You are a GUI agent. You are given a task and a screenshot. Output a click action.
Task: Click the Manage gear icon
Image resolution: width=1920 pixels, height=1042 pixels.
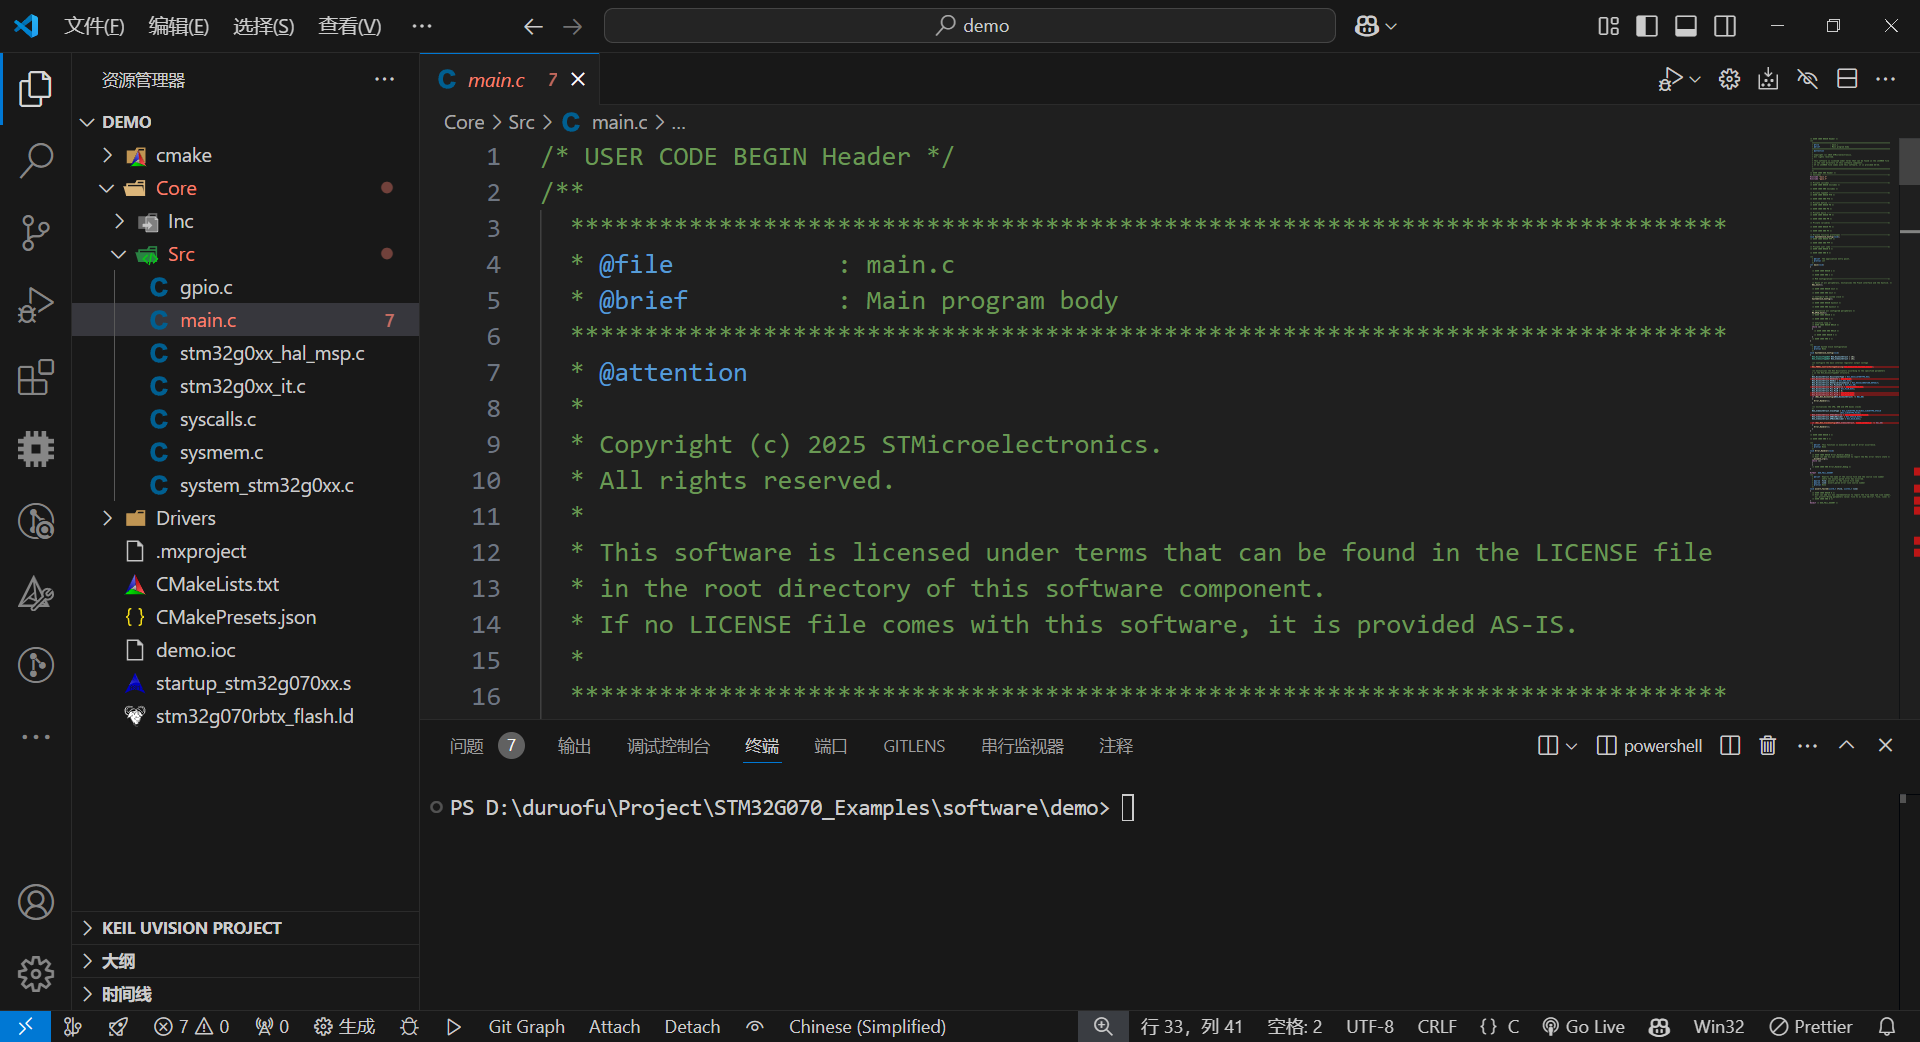pyautogui.click(x=36, y=973)
